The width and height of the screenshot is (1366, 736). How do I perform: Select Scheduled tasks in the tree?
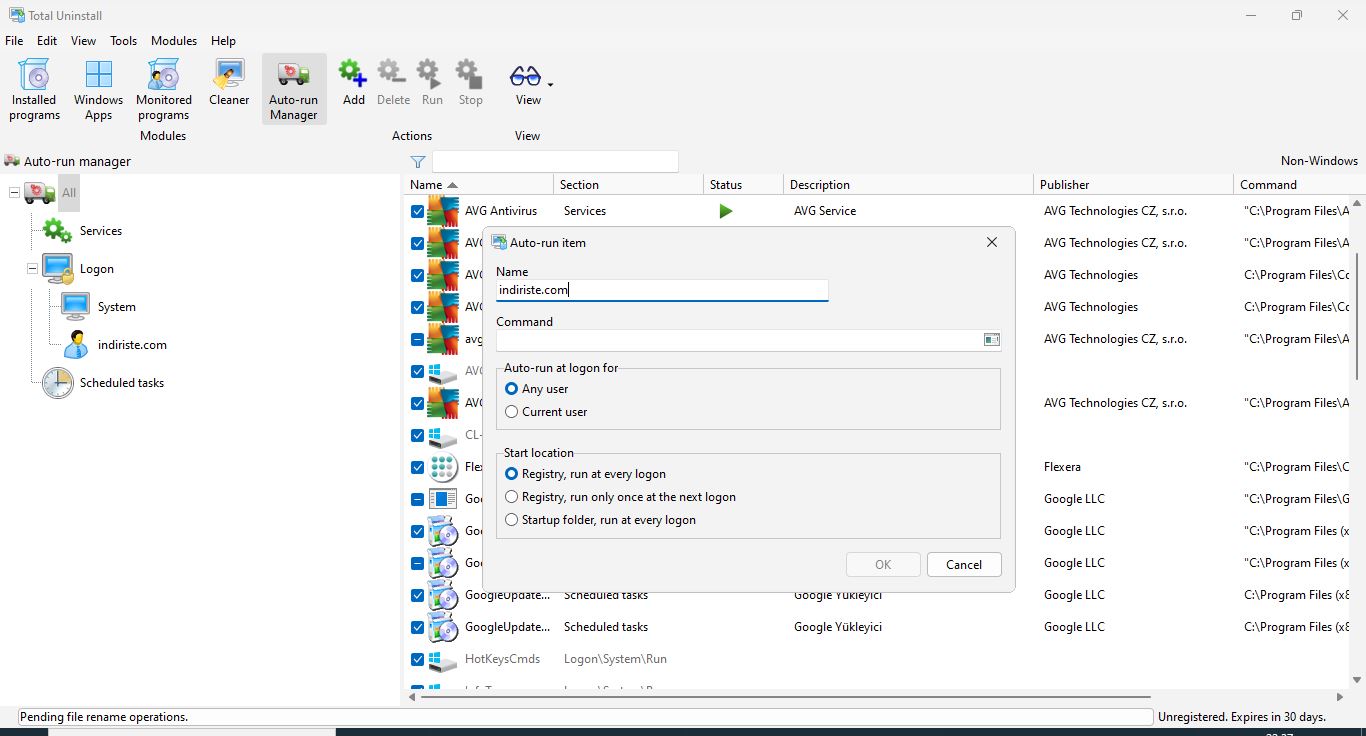click(121, 383)
